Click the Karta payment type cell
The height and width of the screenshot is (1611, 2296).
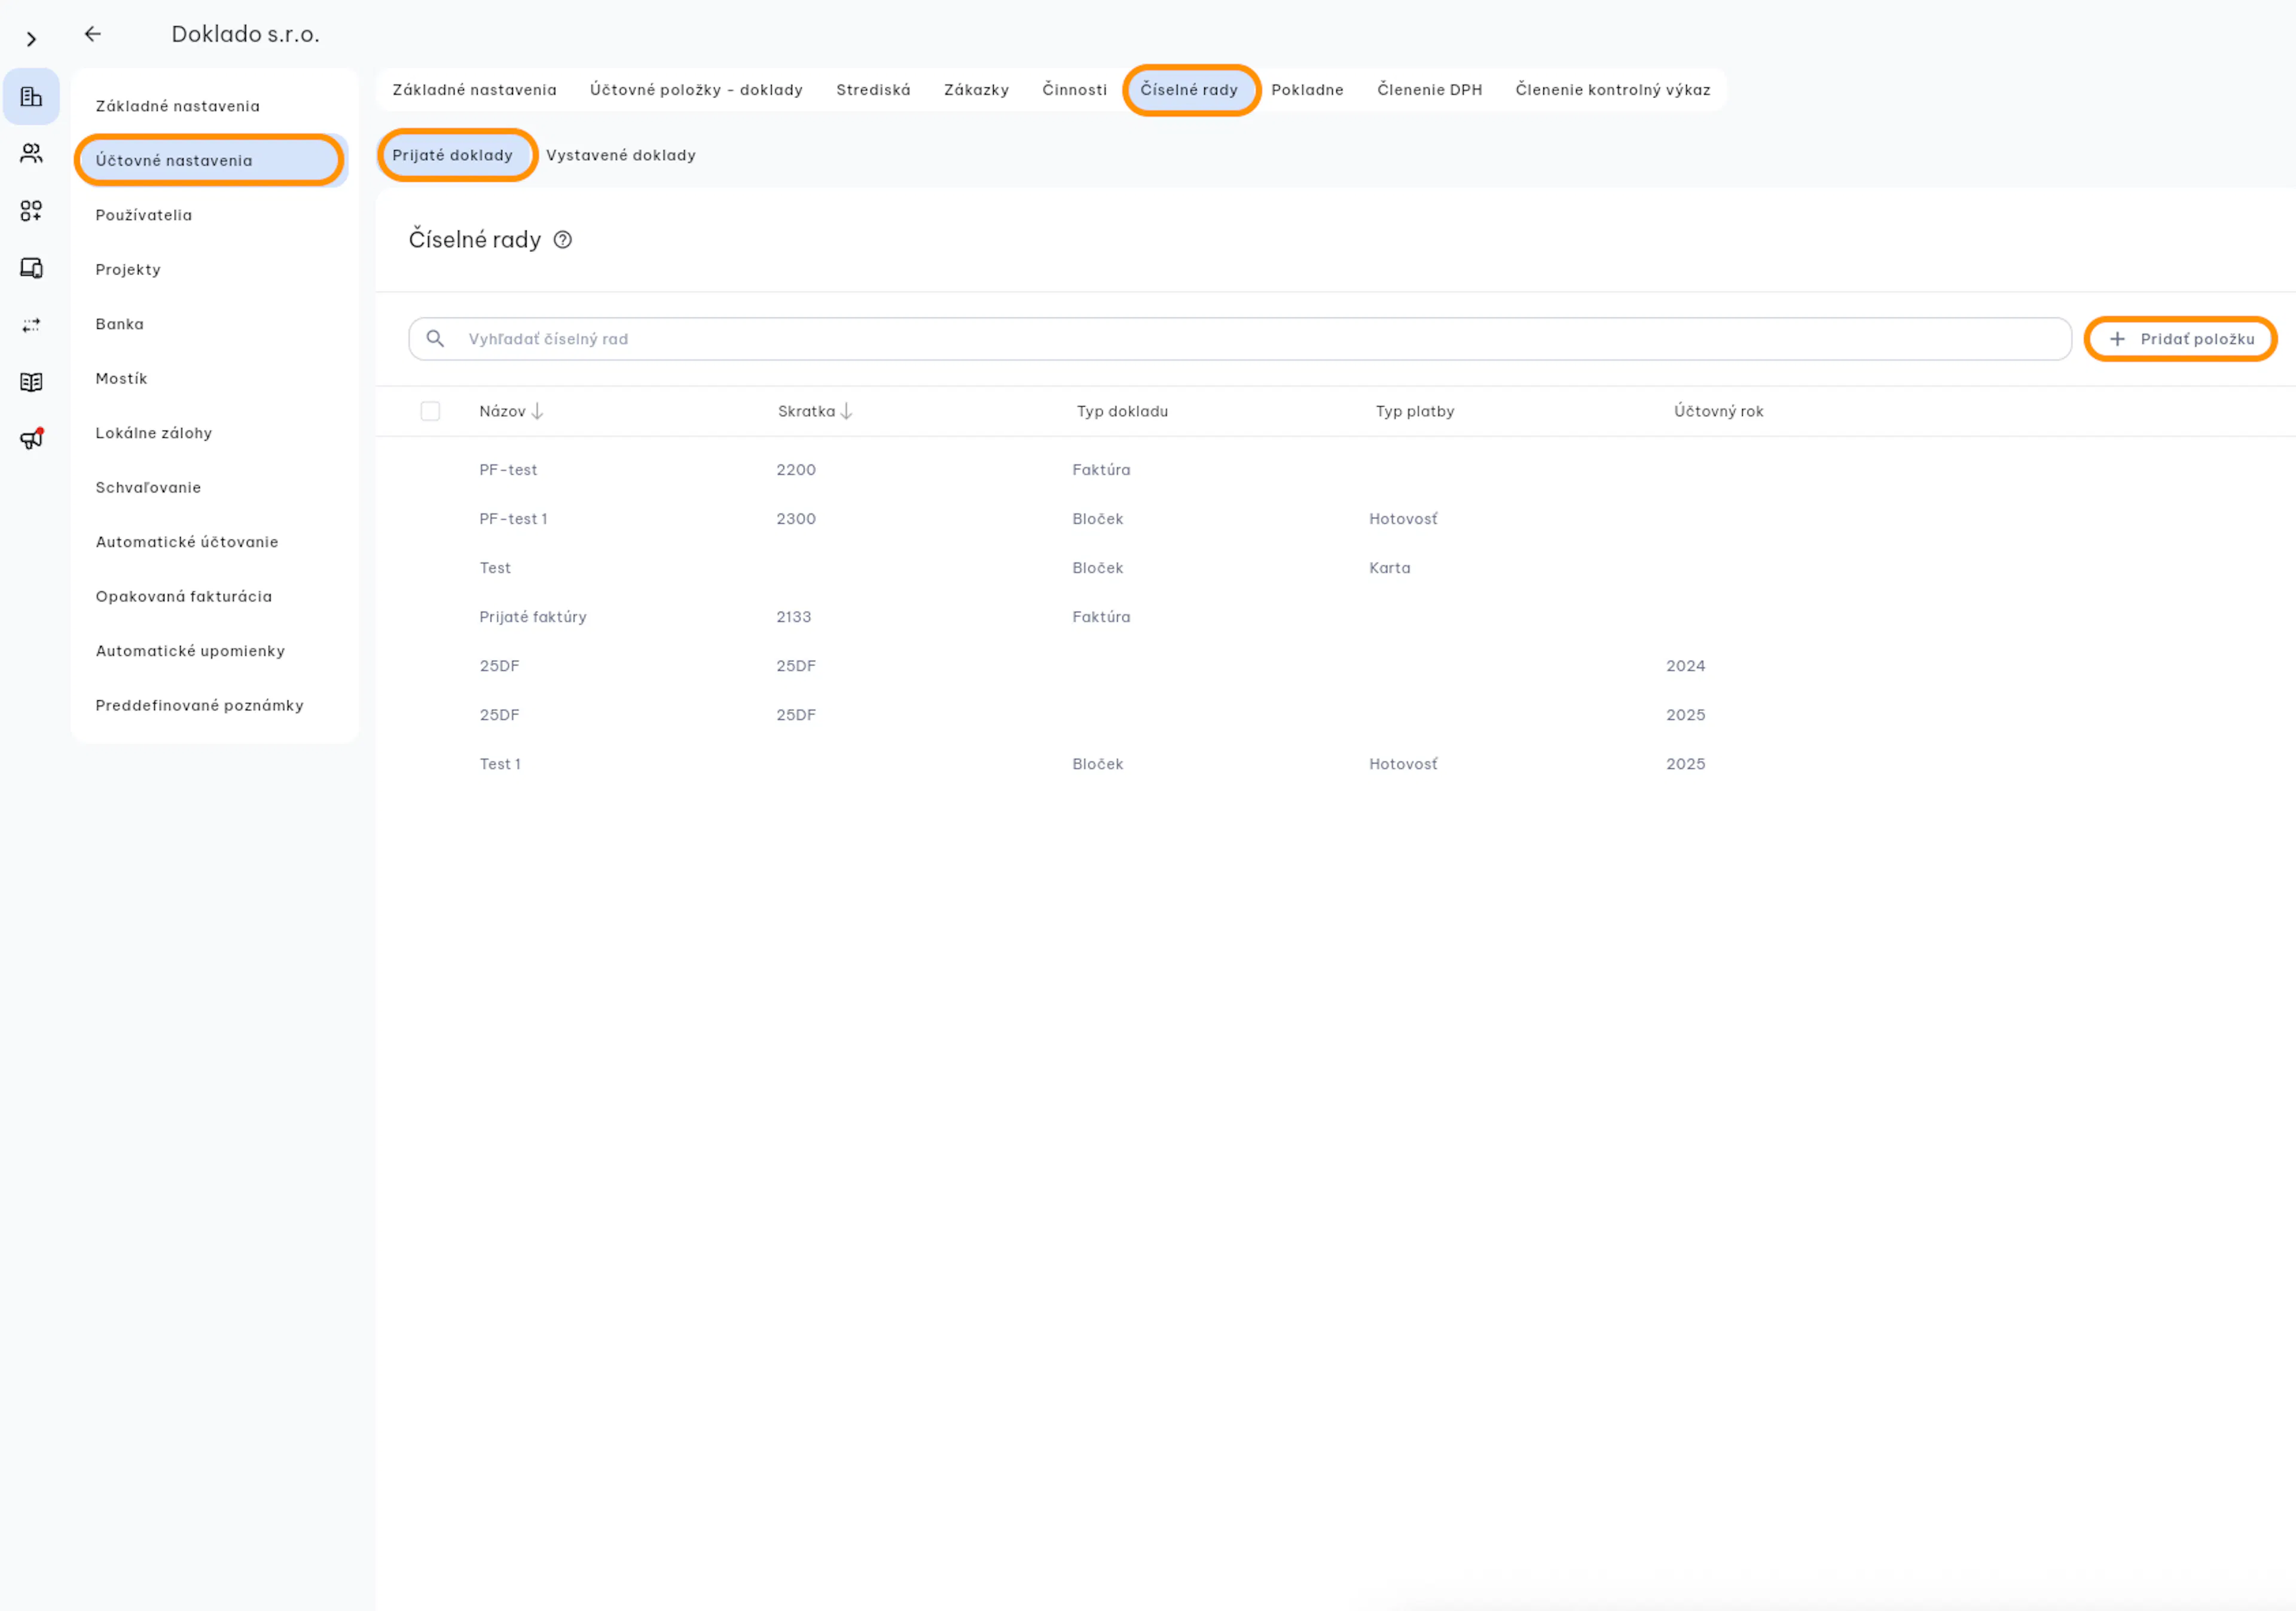[x=1390, y=568]
